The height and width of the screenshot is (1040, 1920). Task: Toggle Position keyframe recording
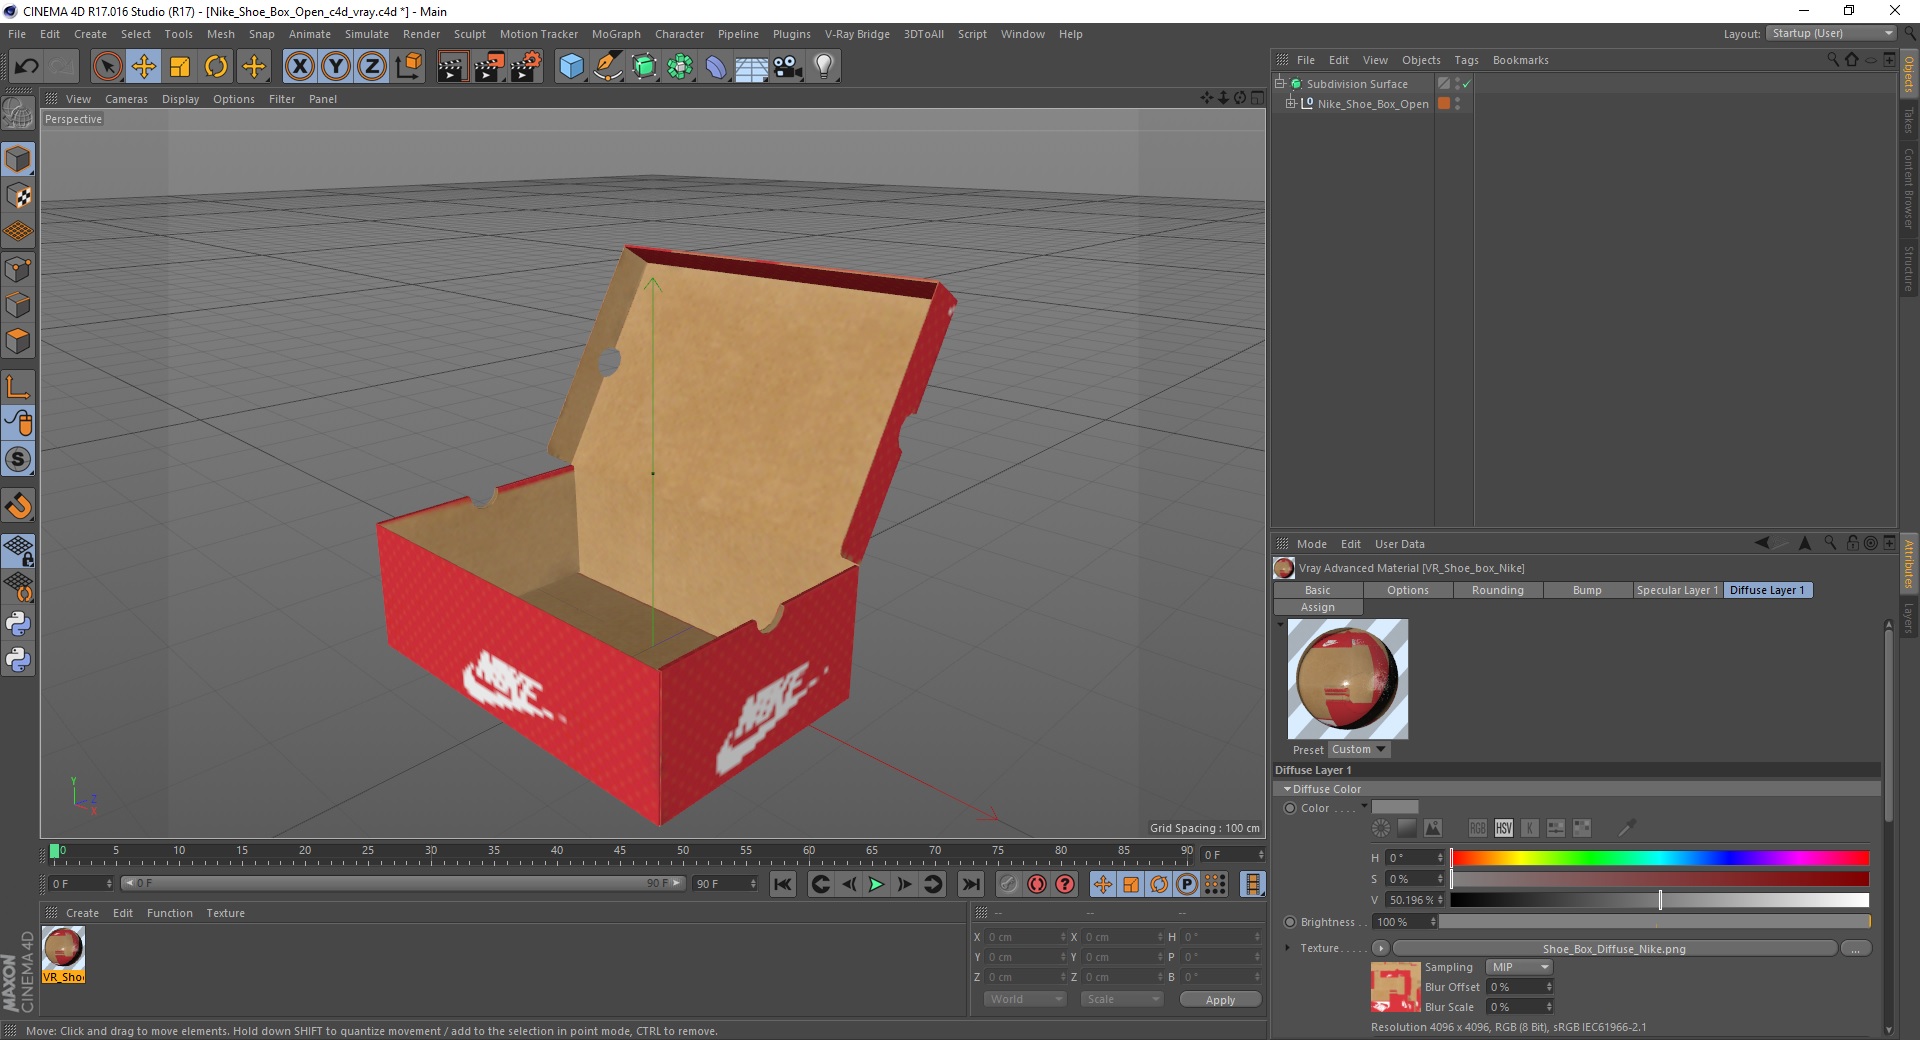tap(1103, 884)
